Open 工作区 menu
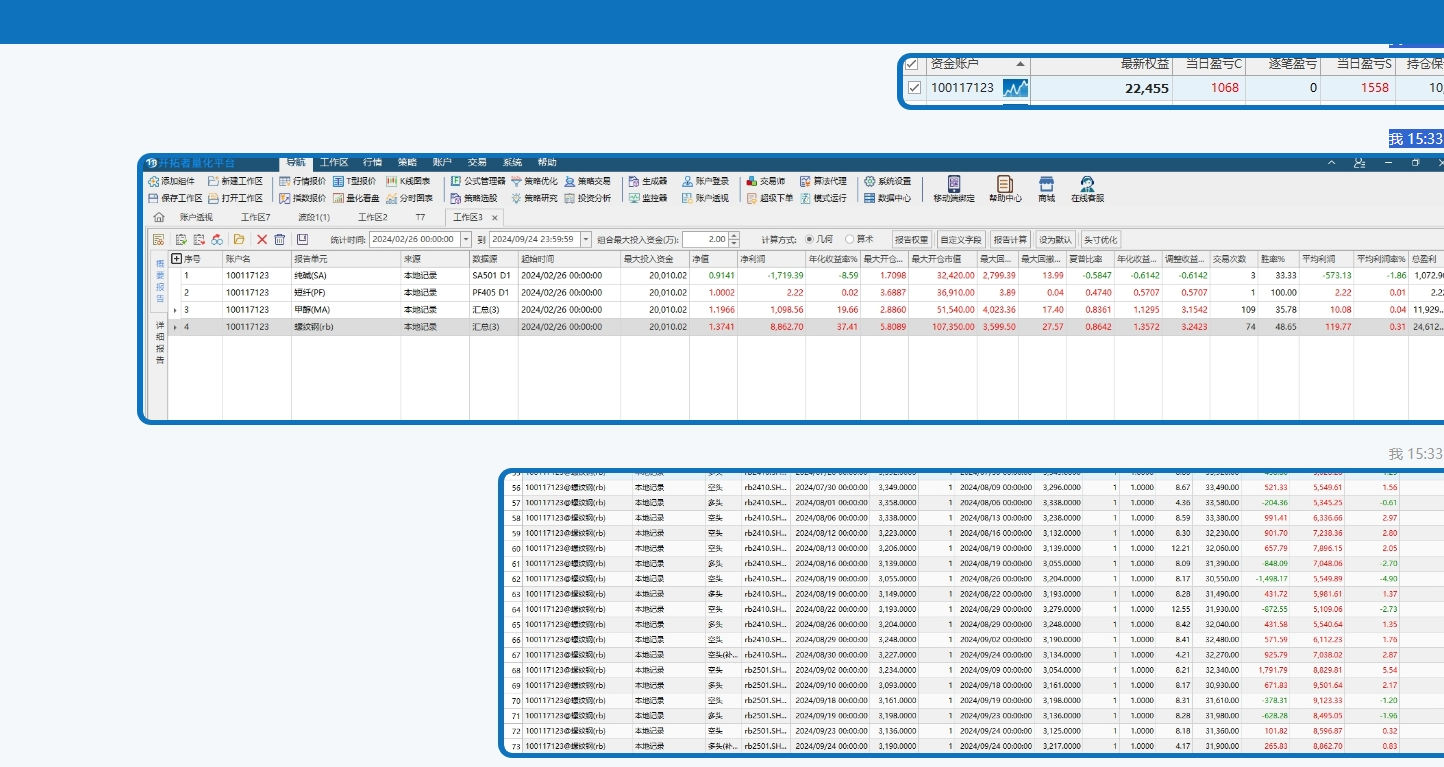This screenshot has width=1444, height=767. tap(334, 162)
